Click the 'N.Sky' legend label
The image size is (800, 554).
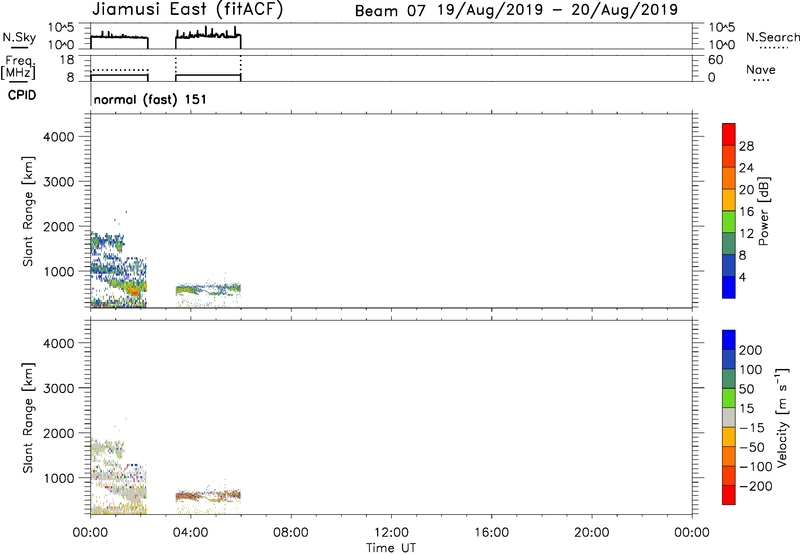tap(19, 38)
